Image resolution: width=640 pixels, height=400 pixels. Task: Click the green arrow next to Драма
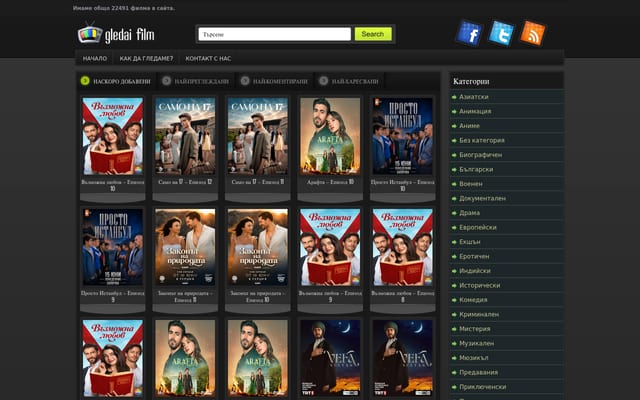454,213
